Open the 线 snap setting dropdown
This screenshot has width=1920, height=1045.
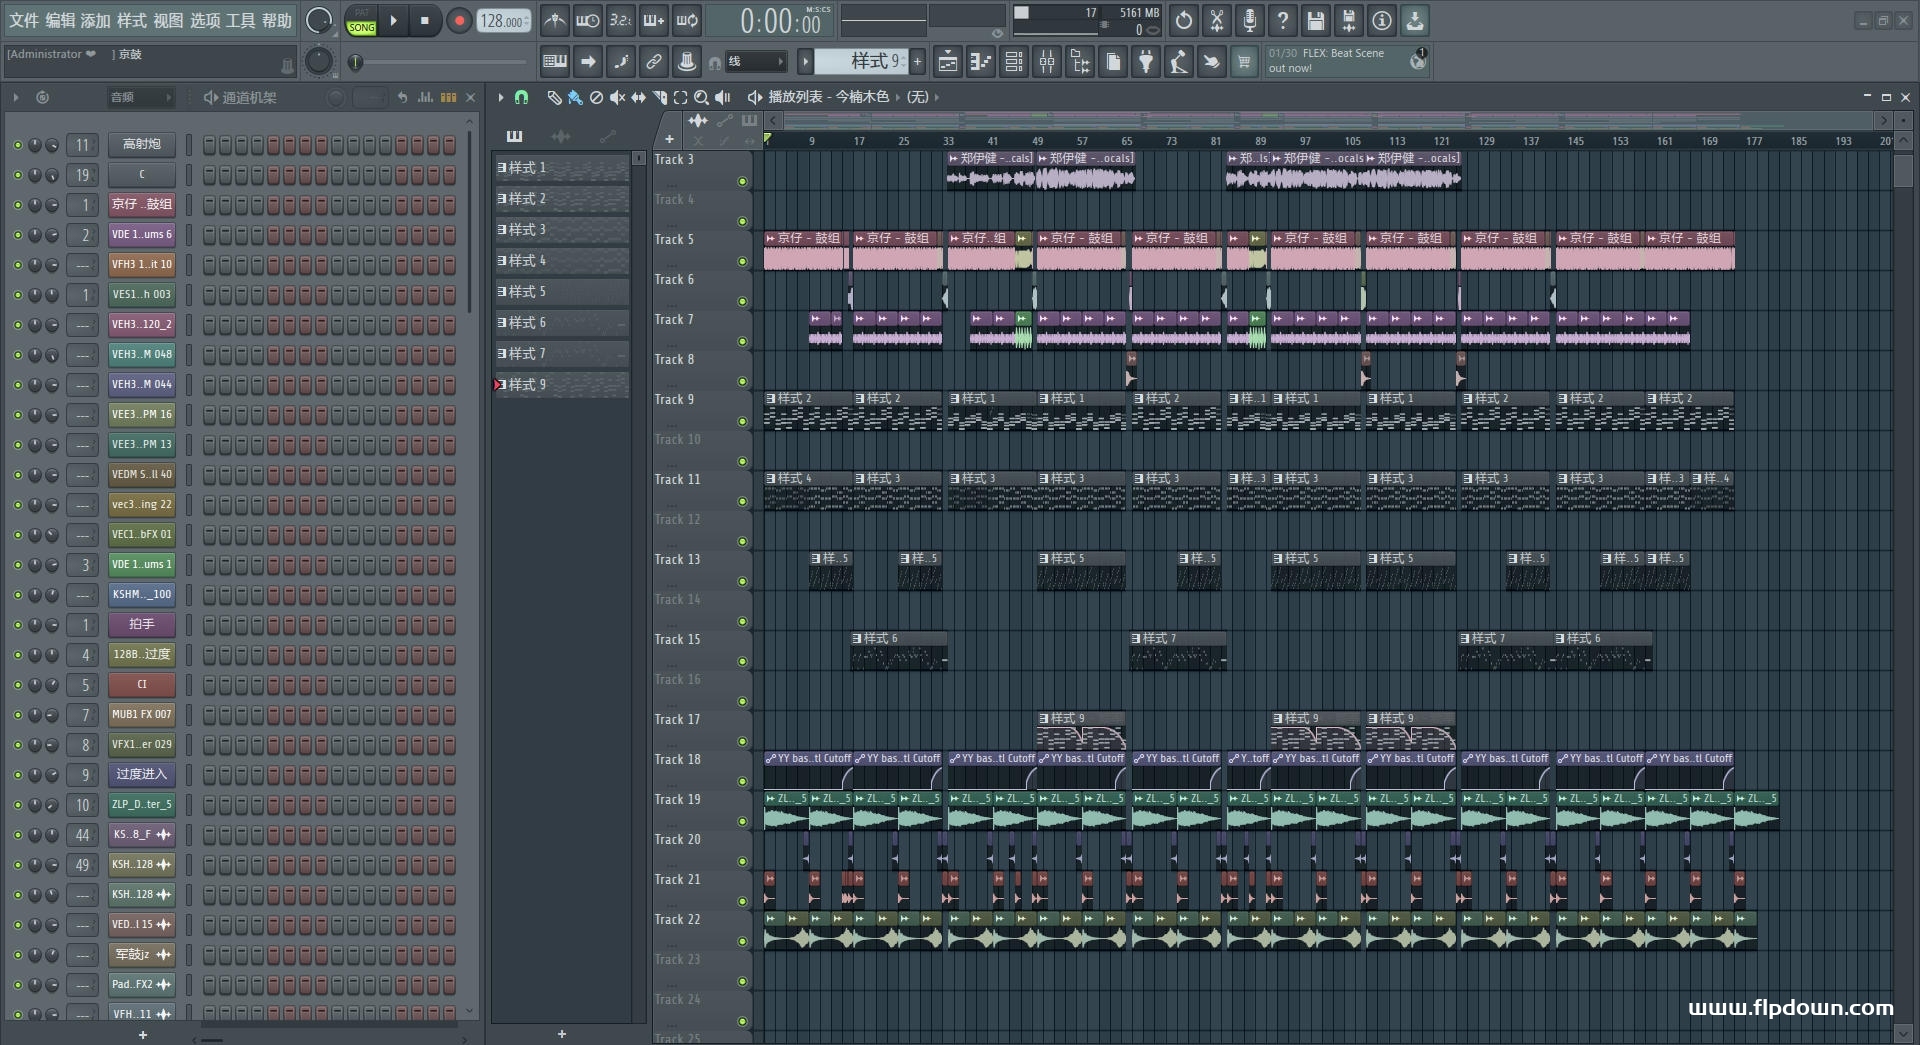[756, 62]
